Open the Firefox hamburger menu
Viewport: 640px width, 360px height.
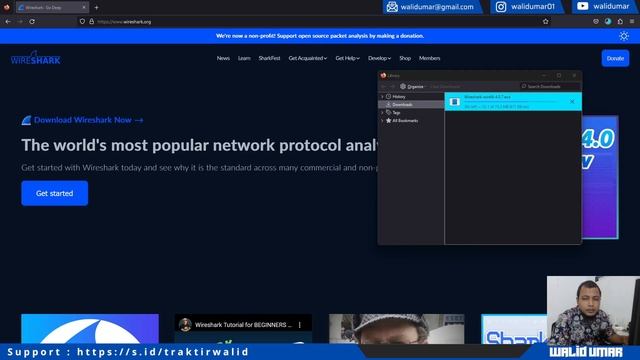(632, 22)
